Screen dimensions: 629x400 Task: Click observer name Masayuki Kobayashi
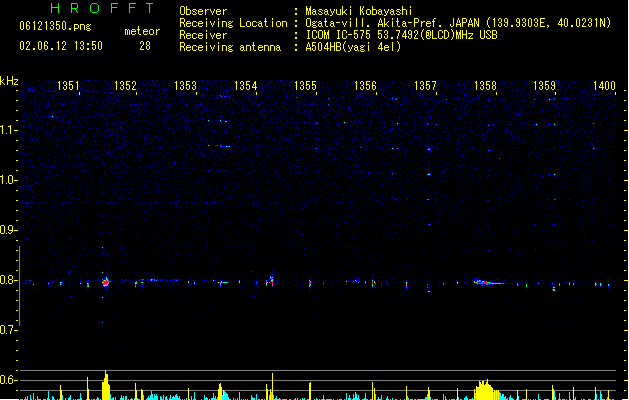tap(359, 11)
